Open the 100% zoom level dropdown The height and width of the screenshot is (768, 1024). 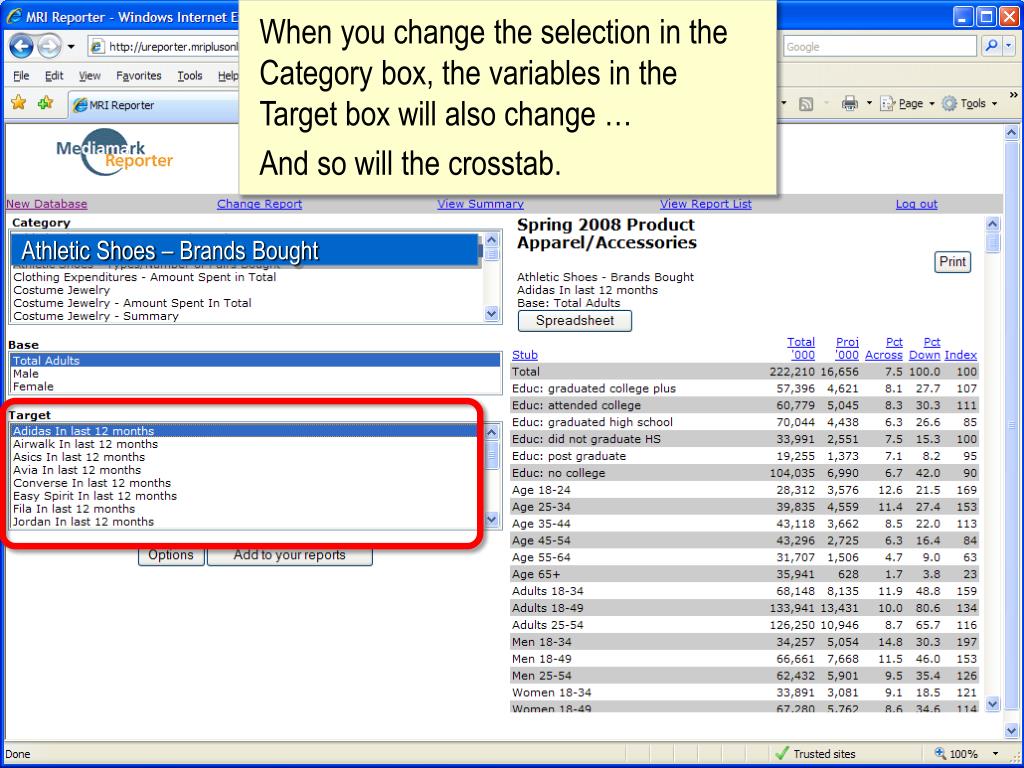tap(995, 754)
